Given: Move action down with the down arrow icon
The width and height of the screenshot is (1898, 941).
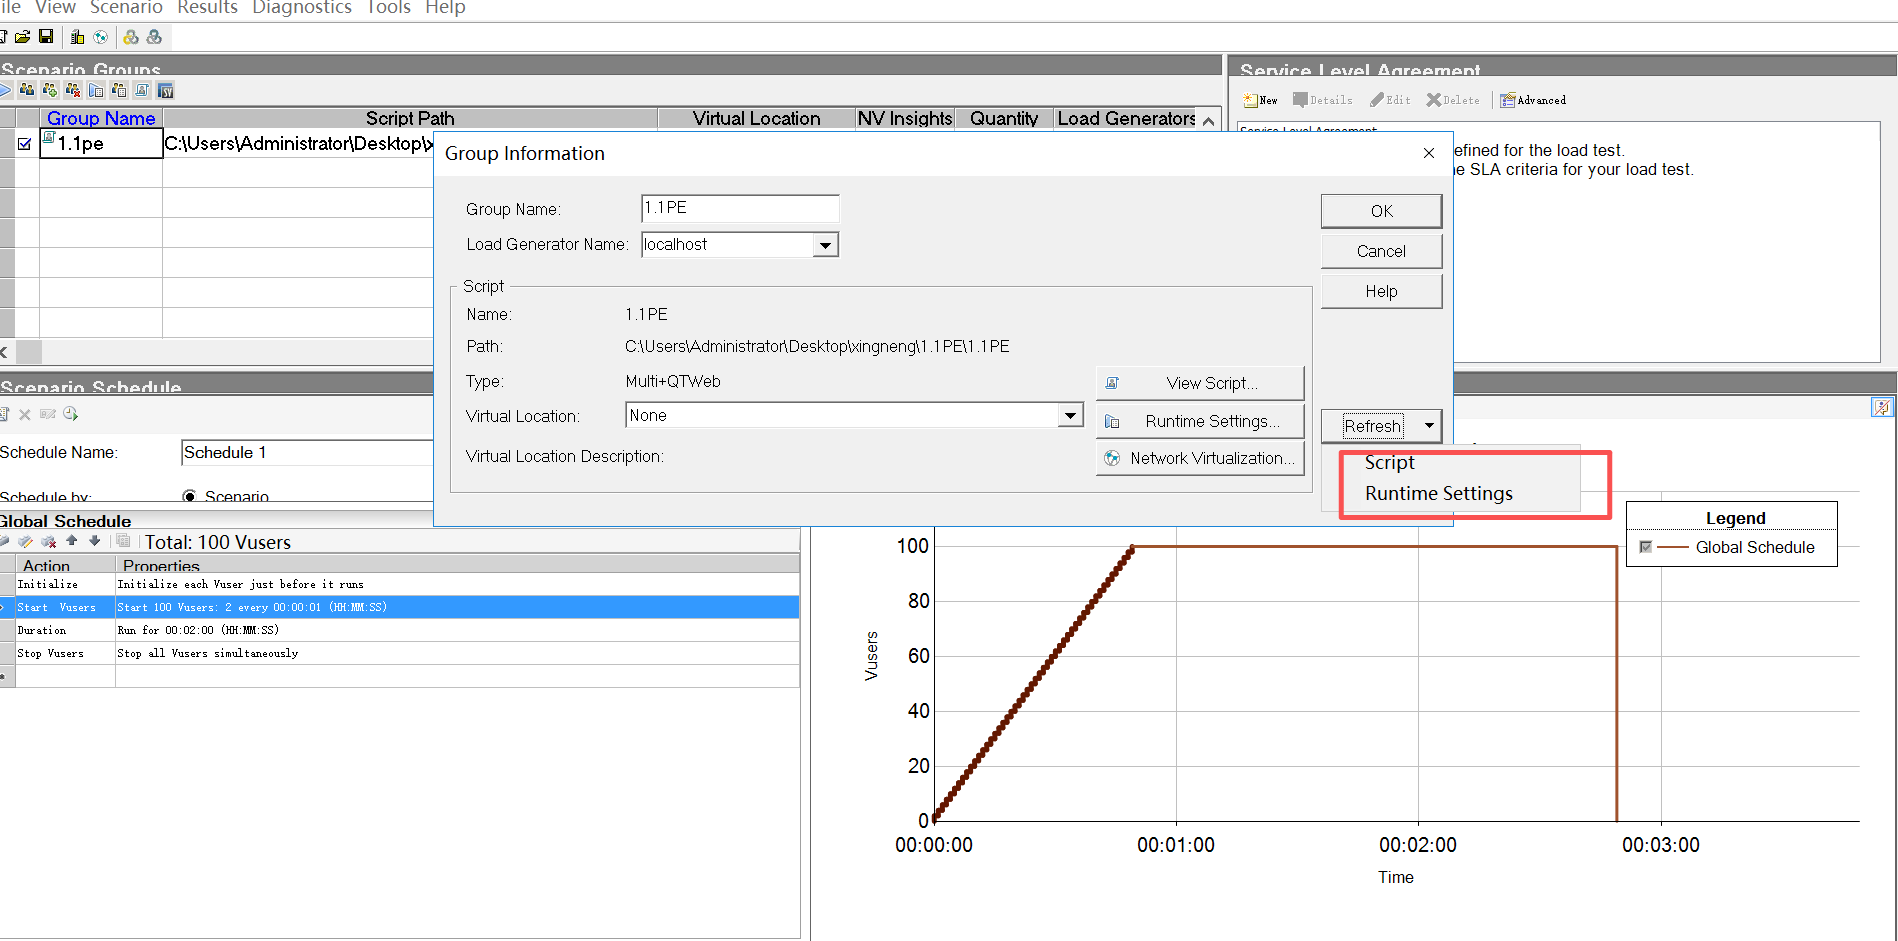Looking at the screenshot, I should click(x=94, y=540).
